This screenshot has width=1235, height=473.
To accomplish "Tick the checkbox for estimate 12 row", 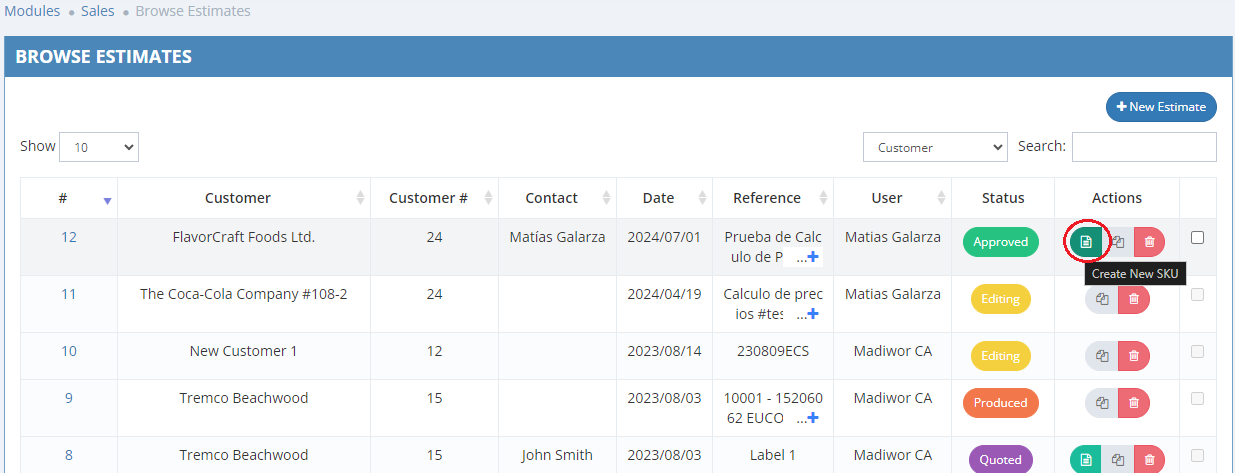I will (x=1198, y=238).
